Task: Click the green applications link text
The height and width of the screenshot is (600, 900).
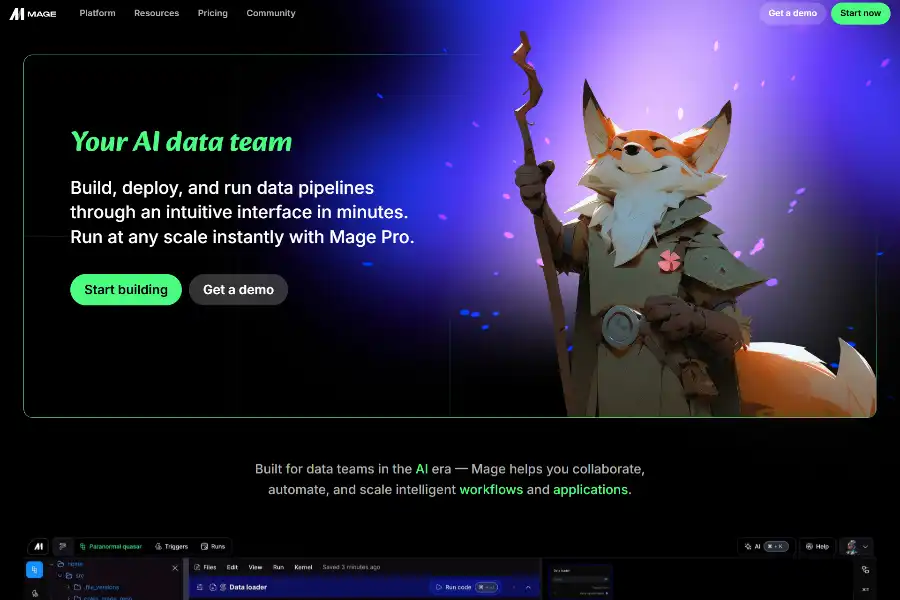Action: (x=592, y=489)
